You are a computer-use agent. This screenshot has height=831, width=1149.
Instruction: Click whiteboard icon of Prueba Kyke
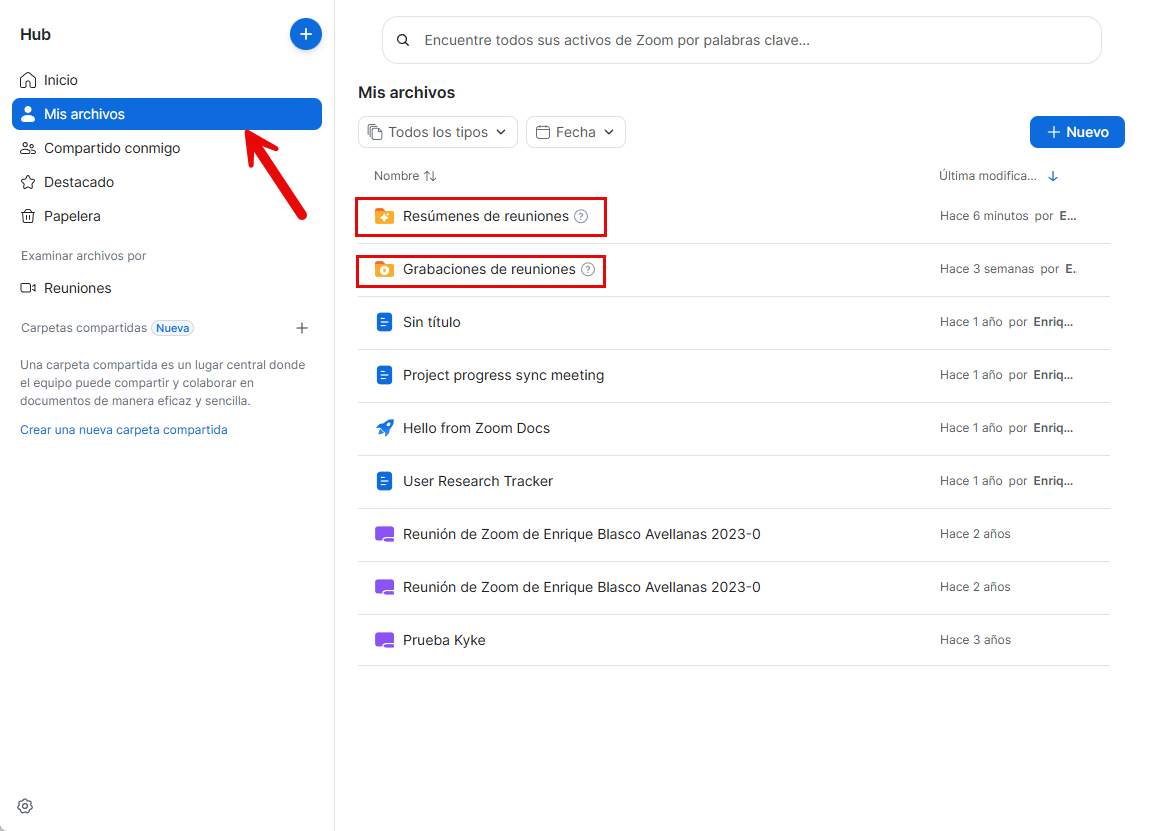384,640
